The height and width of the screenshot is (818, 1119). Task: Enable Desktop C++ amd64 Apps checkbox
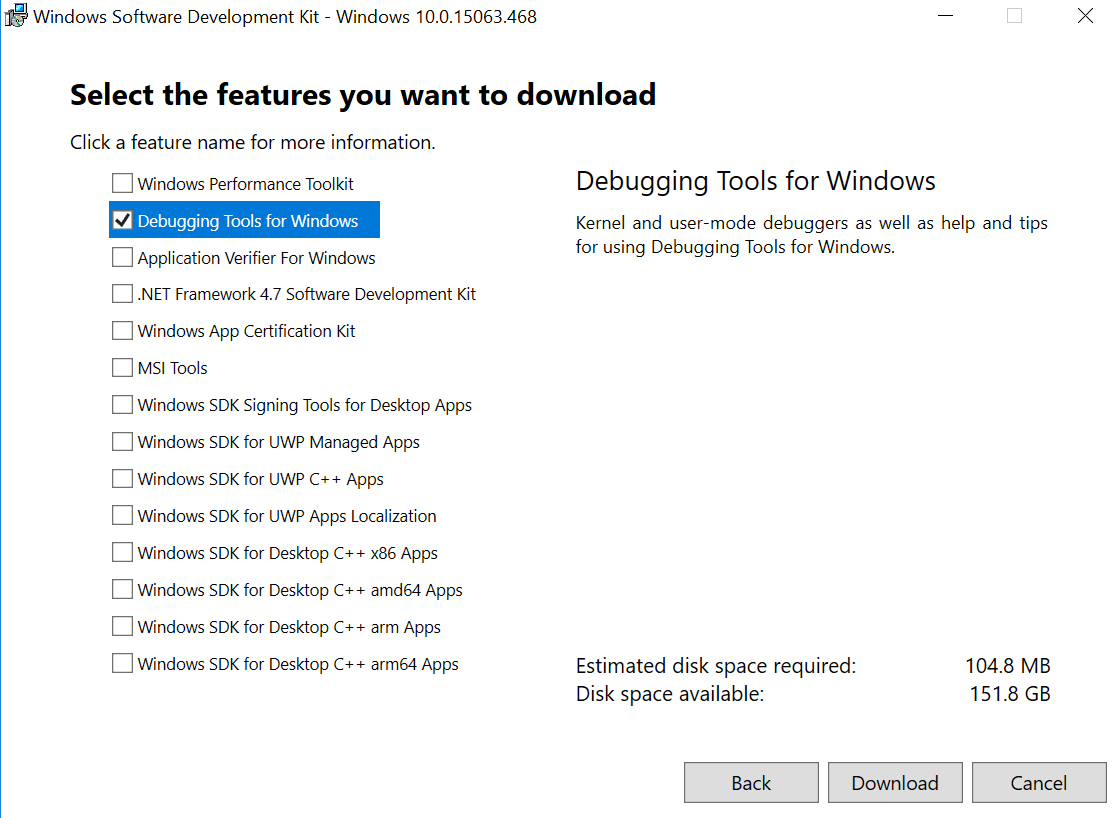pos(122,589)
